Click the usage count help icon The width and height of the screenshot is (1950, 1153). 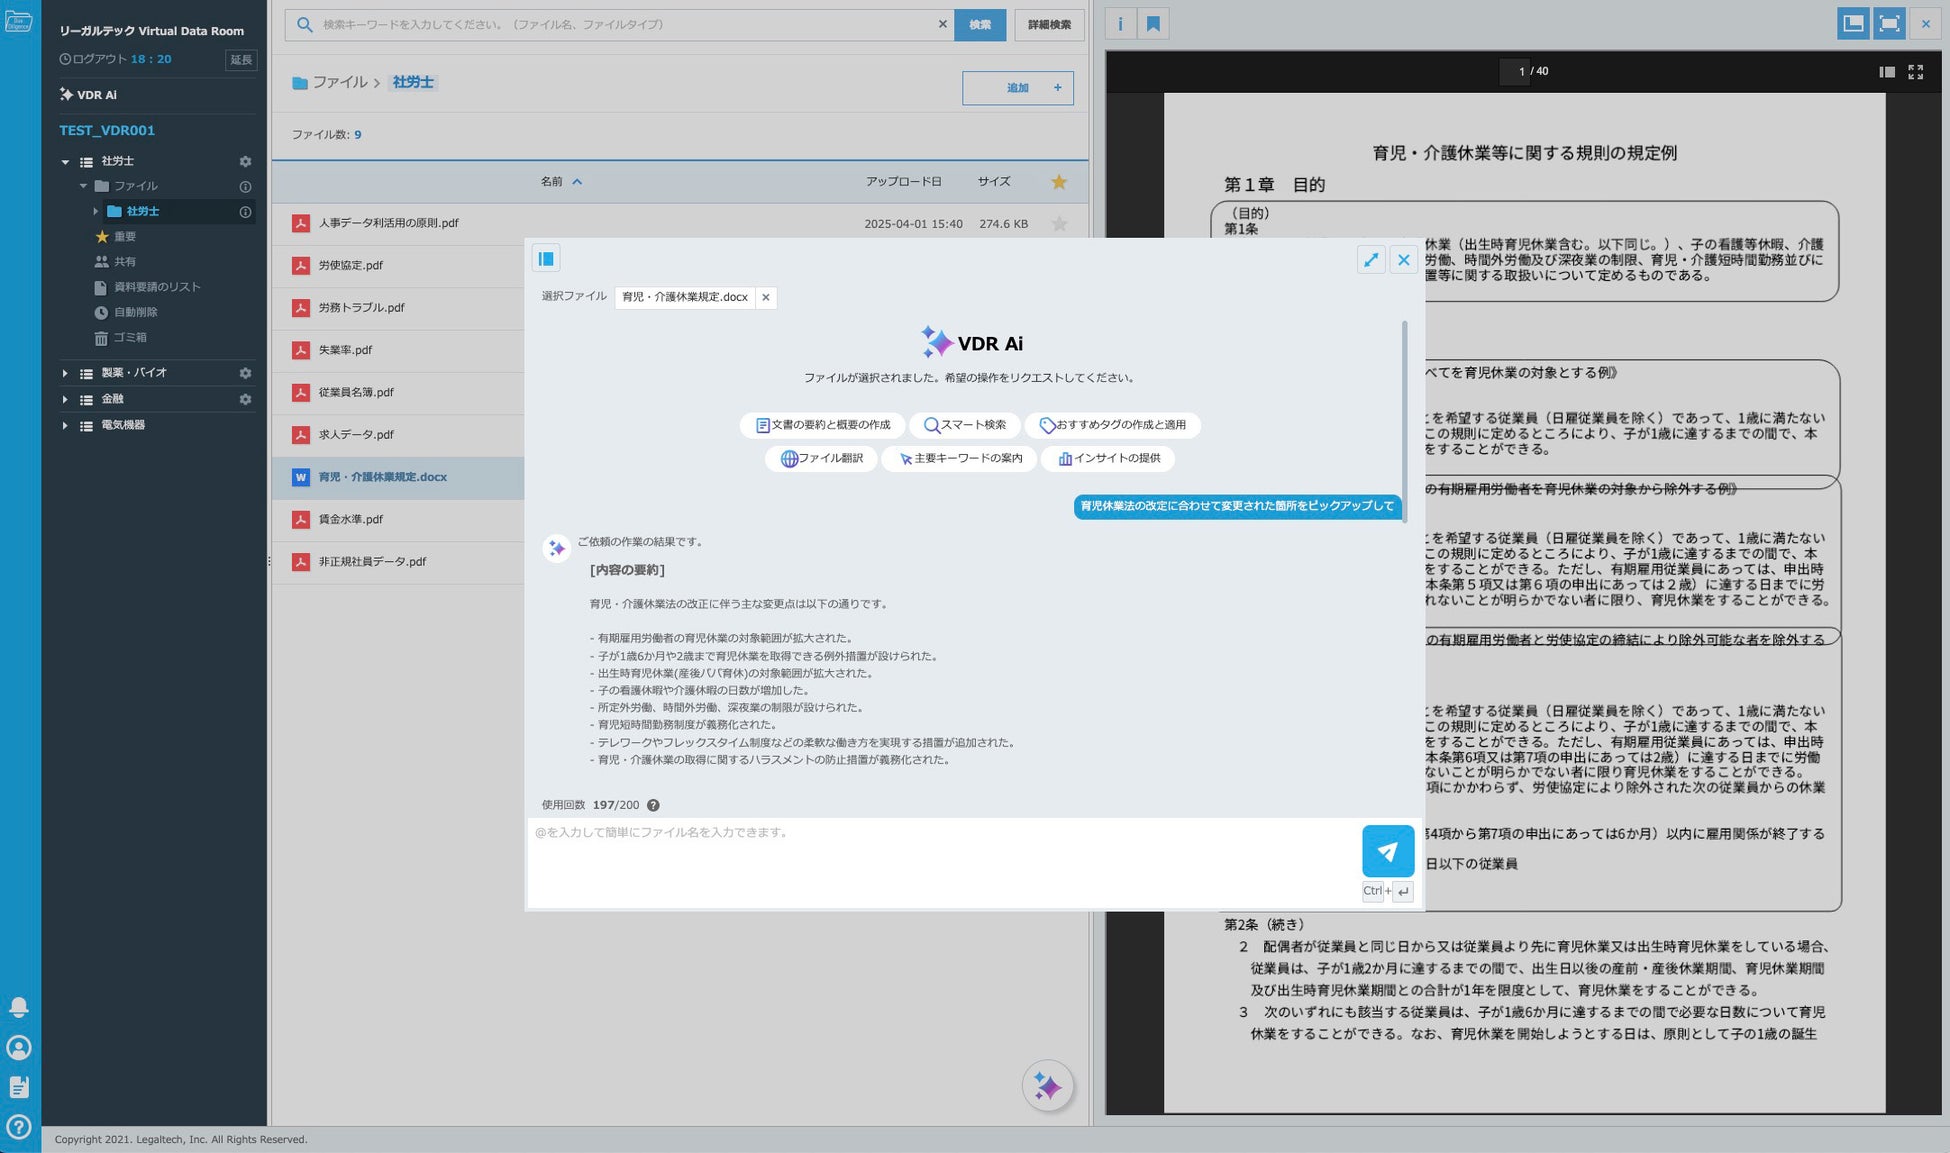(653, 805)
